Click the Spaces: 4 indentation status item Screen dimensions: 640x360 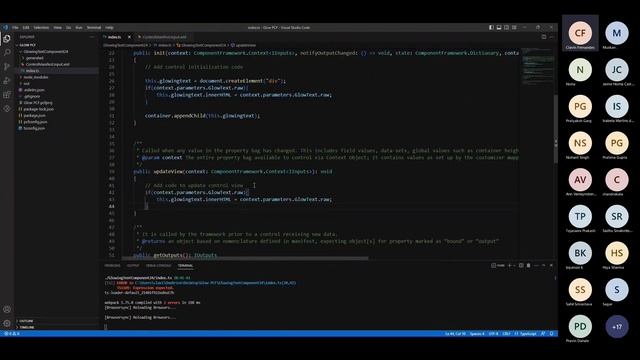[x=477, y=333]
